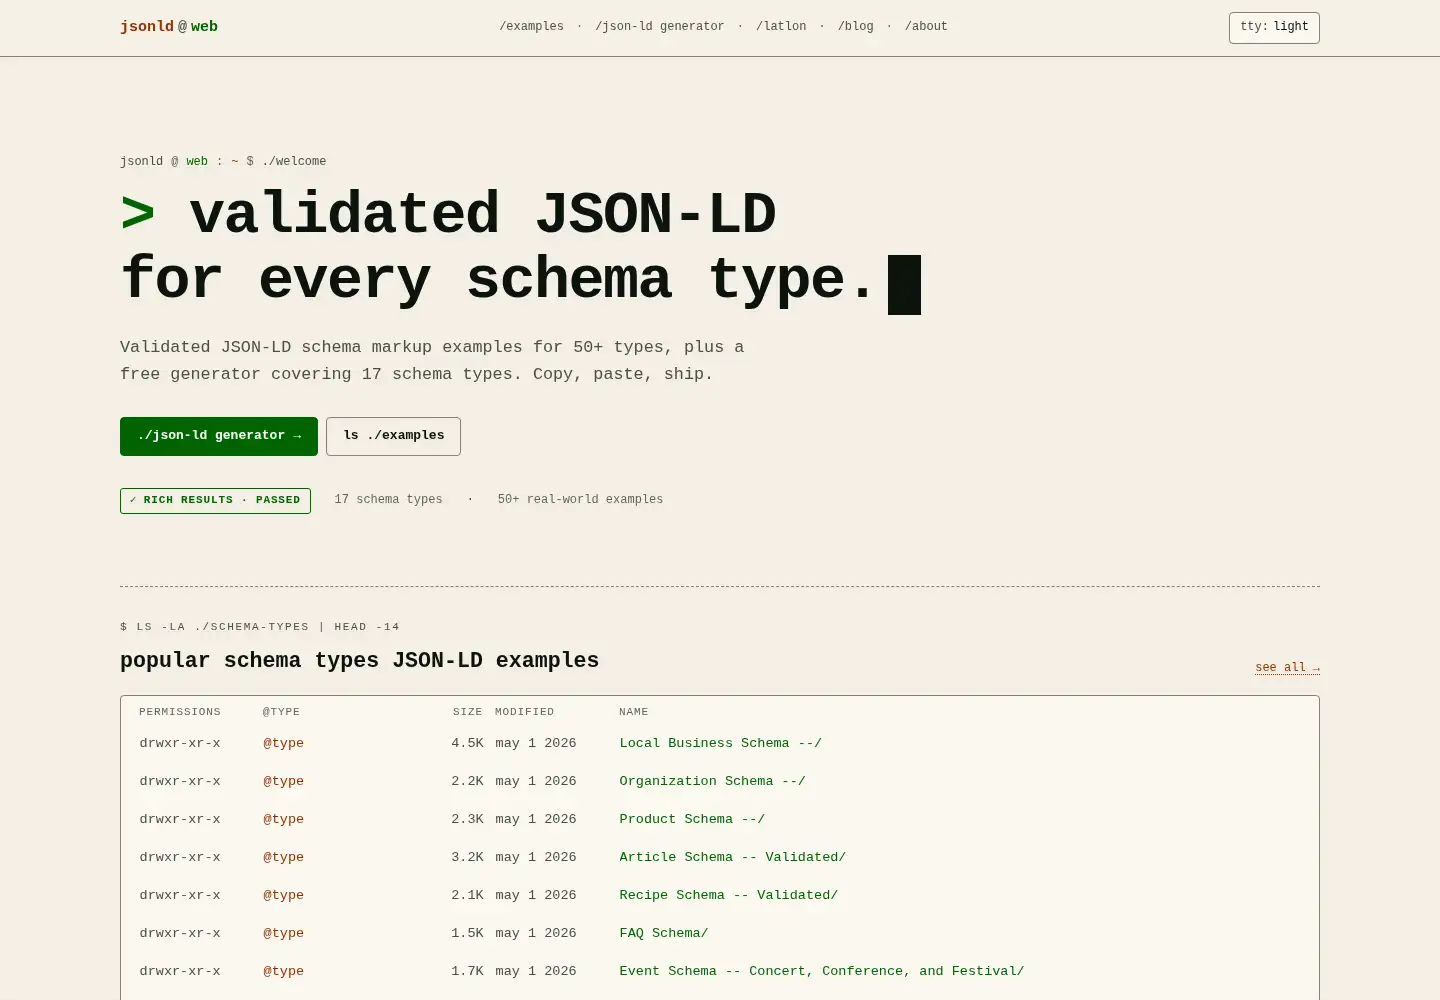
Task: Click @type in the Local Business Schema row
Action: pyautogui.click(x=283, y=743)
